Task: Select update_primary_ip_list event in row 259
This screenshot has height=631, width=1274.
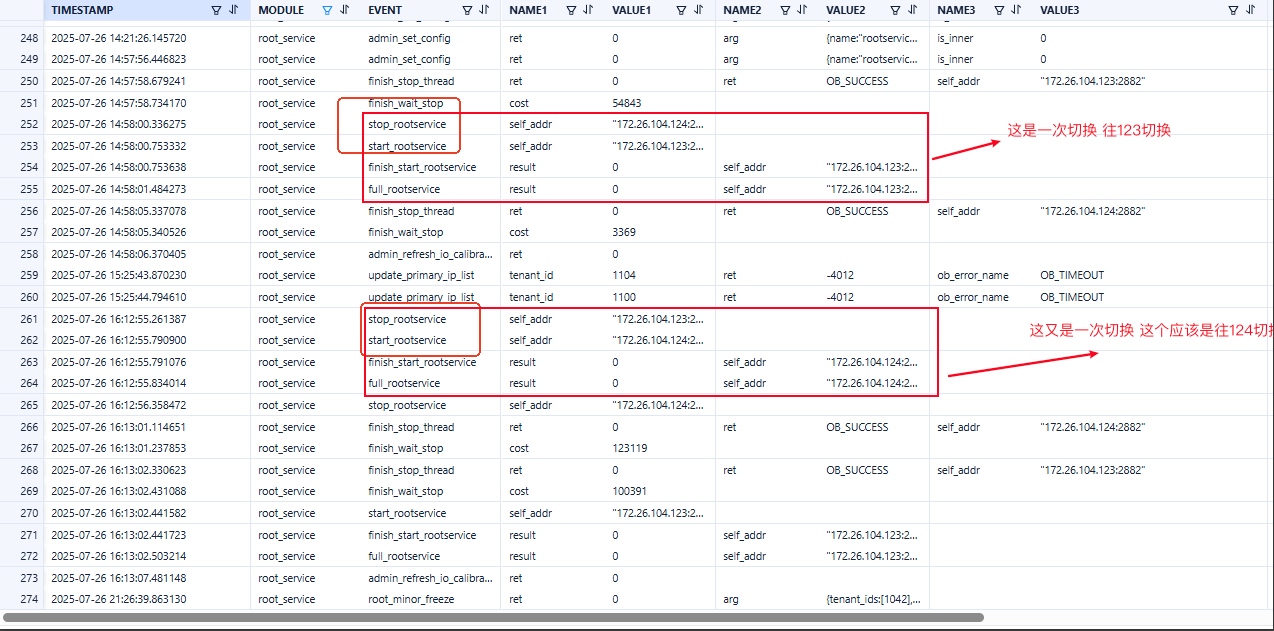Action: pyautogui.click(x=421, y=275)
